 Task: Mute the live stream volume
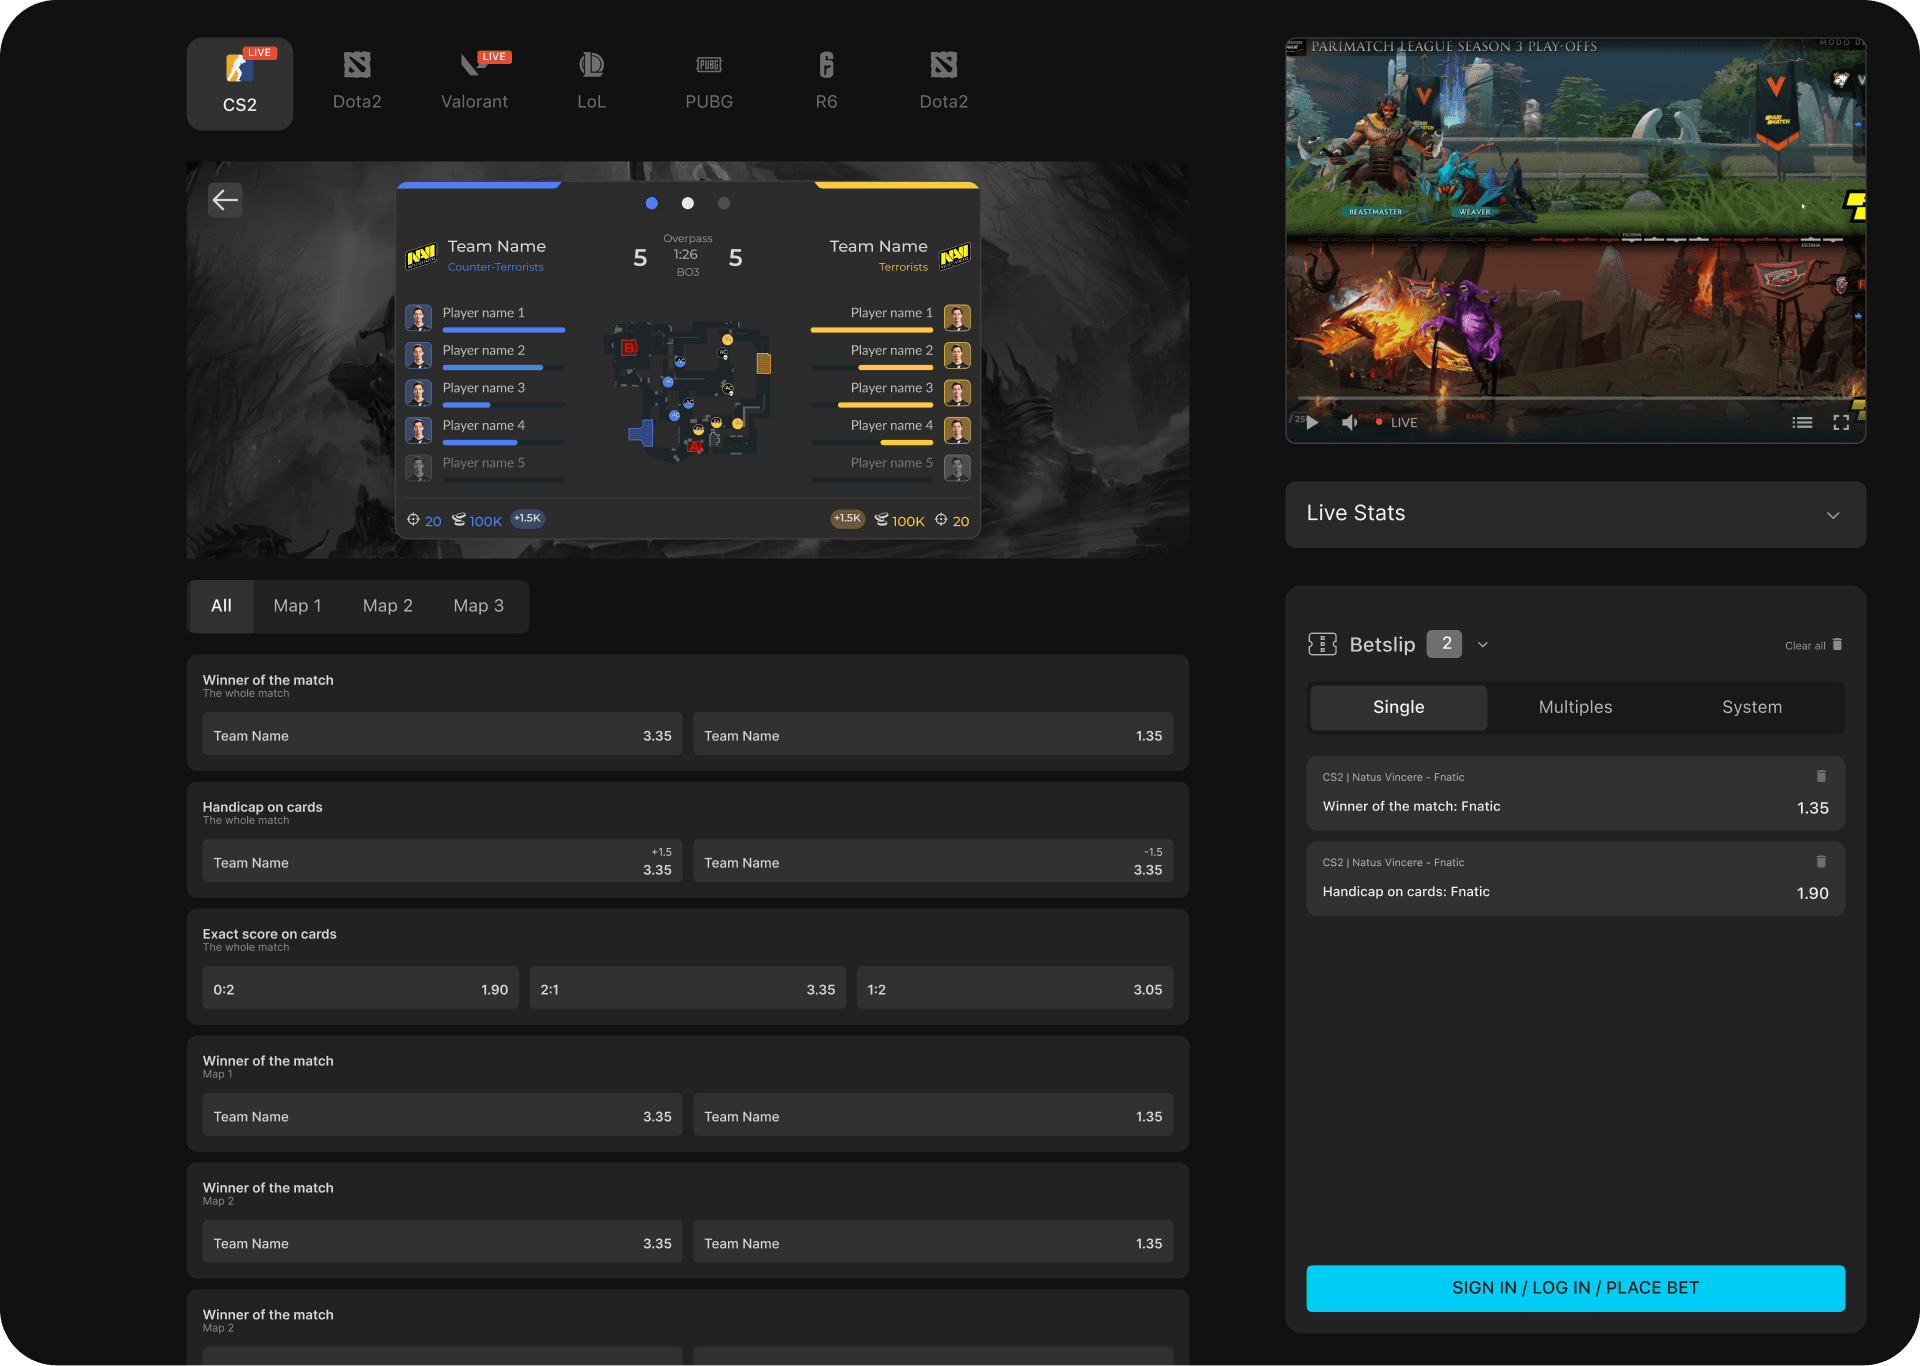tap(1350, 422)
